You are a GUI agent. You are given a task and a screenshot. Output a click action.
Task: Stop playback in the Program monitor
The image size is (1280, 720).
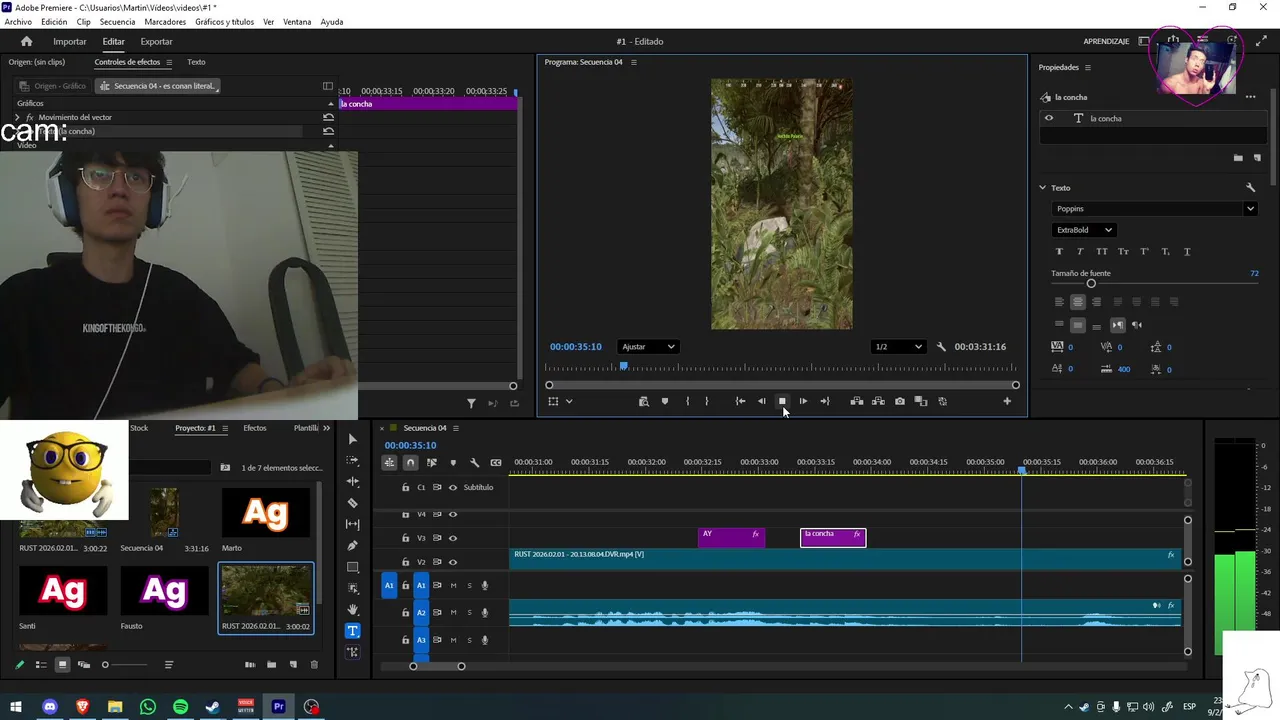pos(782,401)
